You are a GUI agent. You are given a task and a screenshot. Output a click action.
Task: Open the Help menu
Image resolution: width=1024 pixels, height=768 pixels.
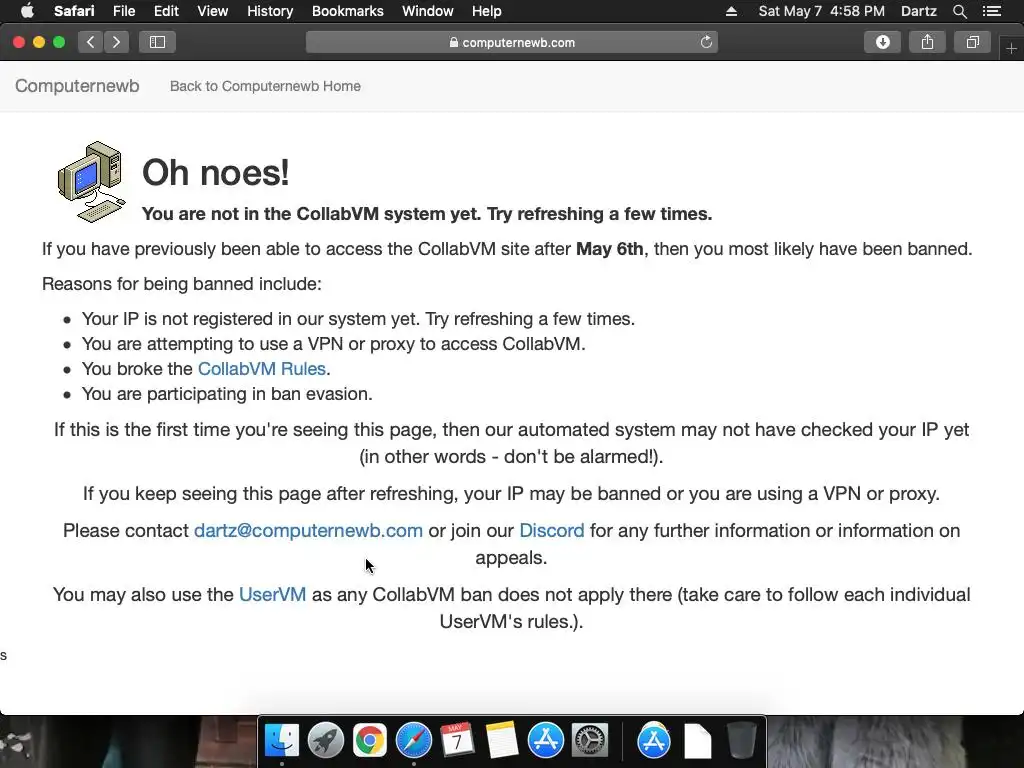(487, 11)
